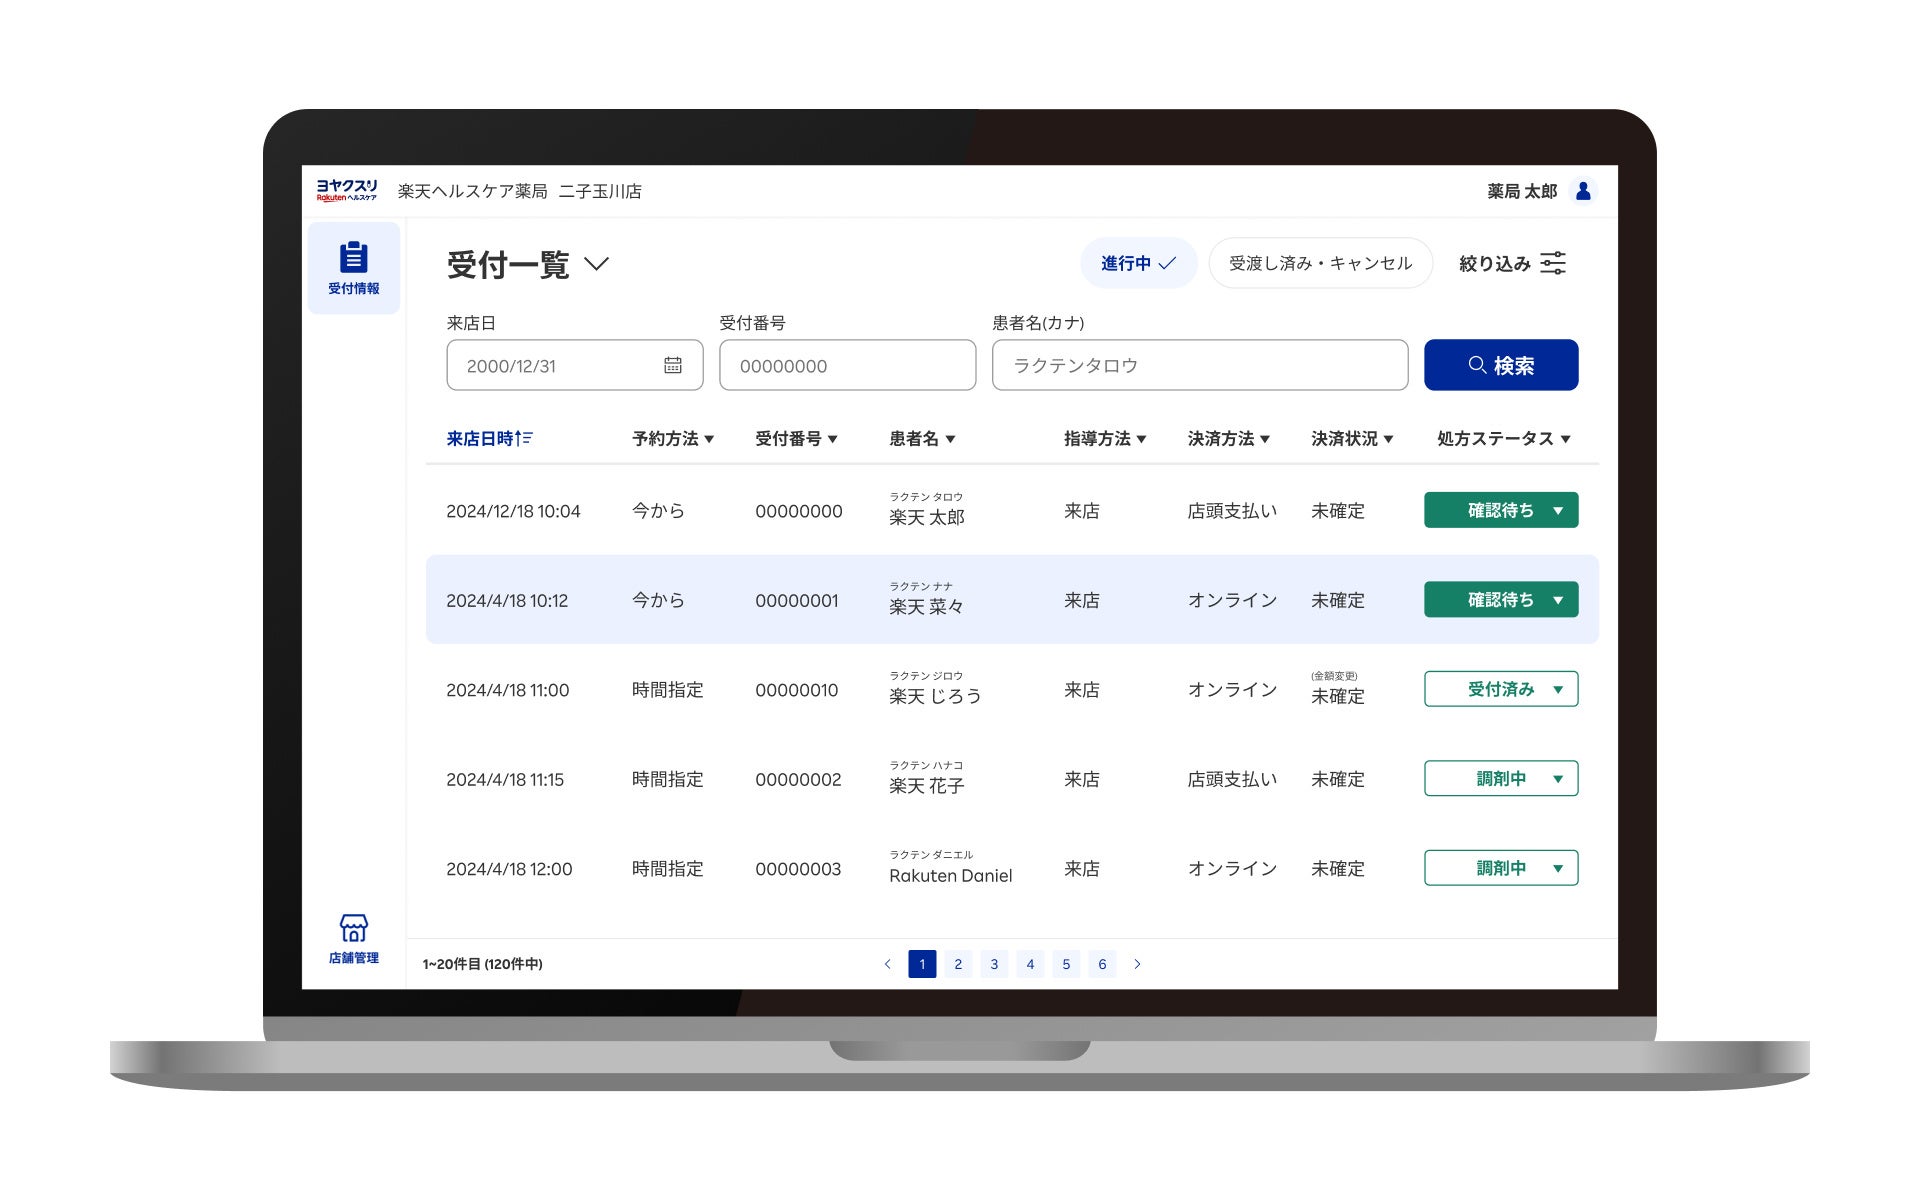Click the 検索 search button

(x=1500, y=365)
